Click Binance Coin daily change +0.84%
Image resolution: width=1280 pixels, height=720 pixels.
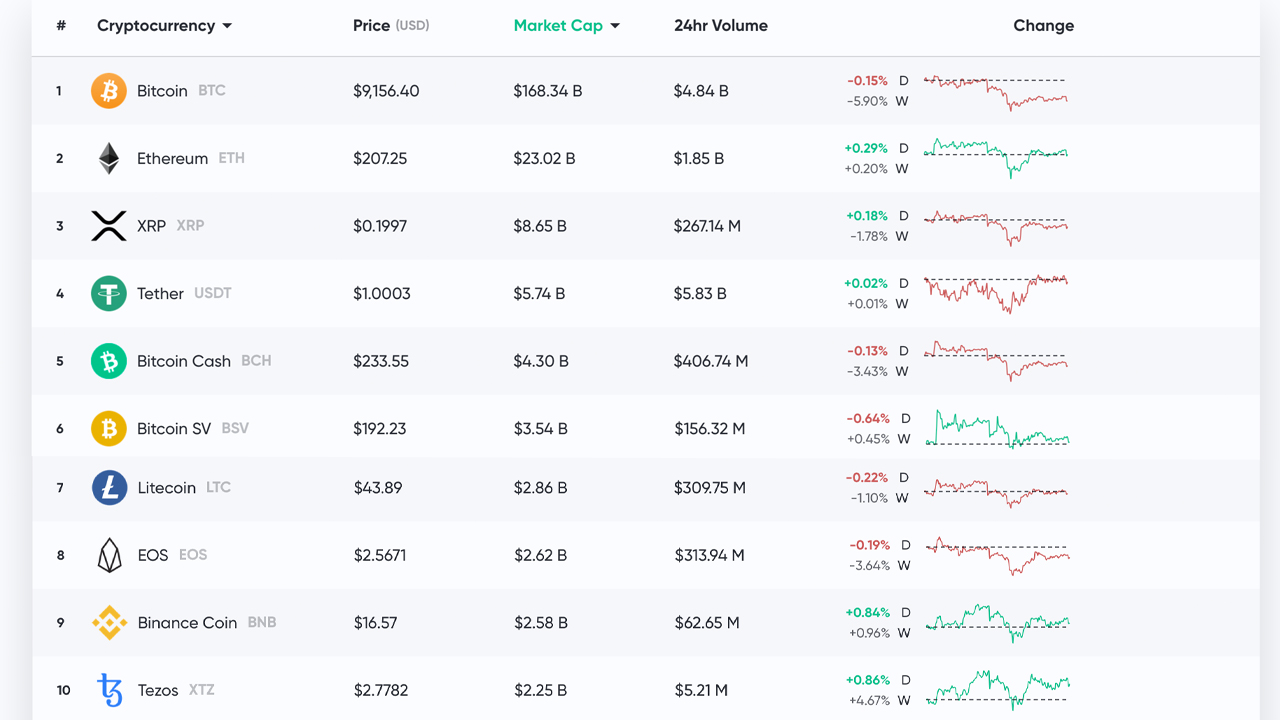click(x=868, y=612)
